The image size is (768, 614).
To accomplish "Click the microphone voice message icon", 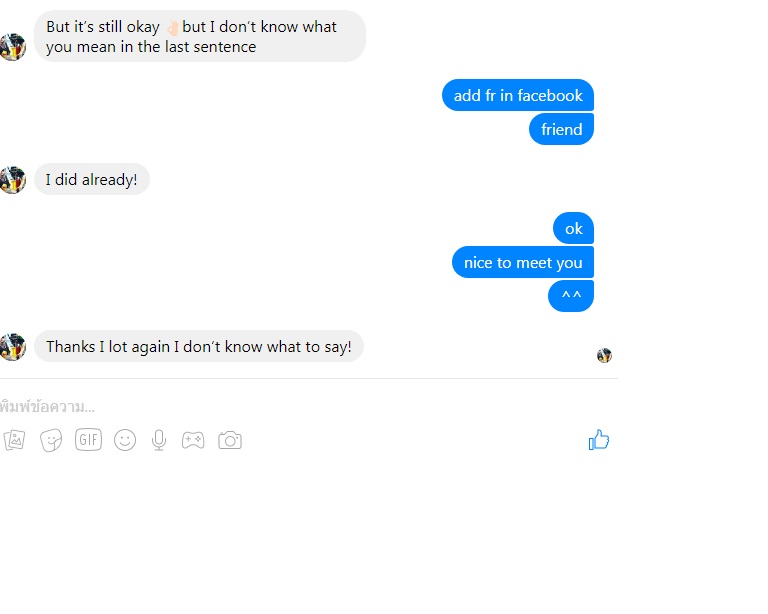I will pos(159,440).
